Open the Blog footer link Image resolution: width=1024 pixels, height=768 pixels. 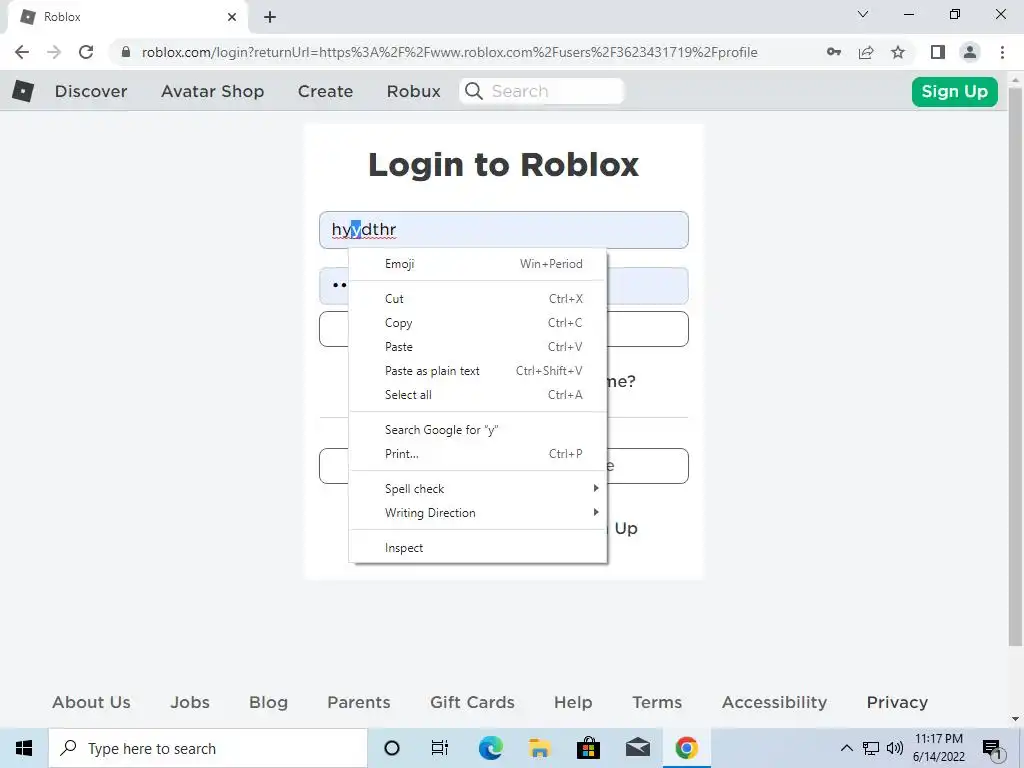(268, 702)
